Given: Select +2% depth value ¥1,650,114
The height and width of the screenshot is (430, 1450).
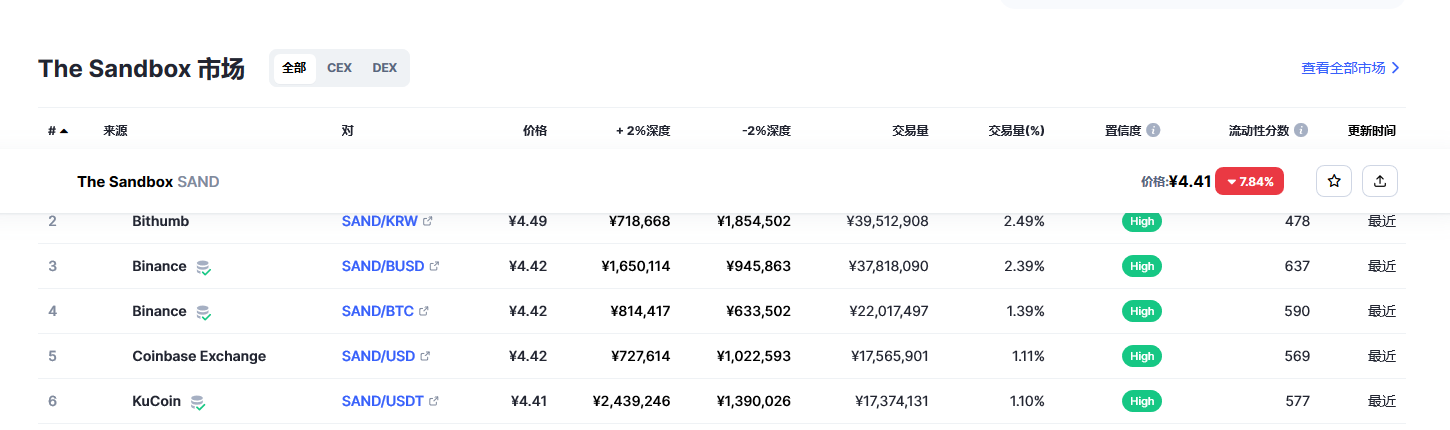Looking at the screenshot, I should [636, 266].
